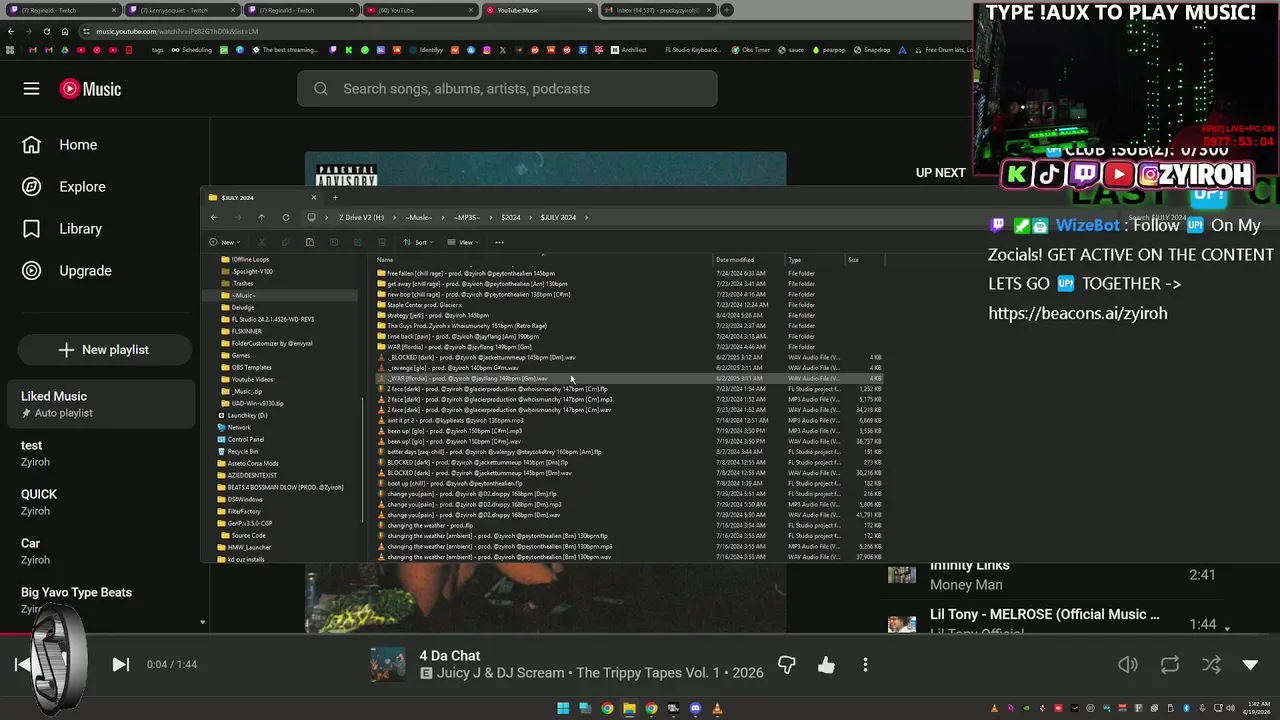Reload the browser page
The width and height of the screenshot is (1280, 720).
[47, 31]
